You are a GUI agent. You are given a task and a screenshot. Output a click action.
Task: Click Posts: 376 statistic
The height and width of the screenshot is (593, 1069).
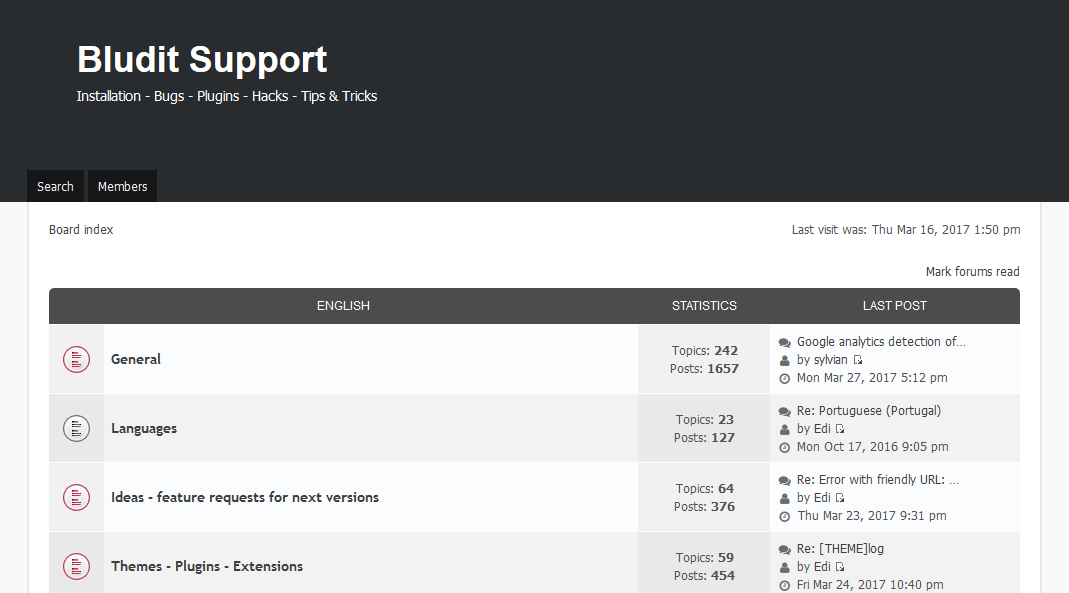click(x=704, y=506)
